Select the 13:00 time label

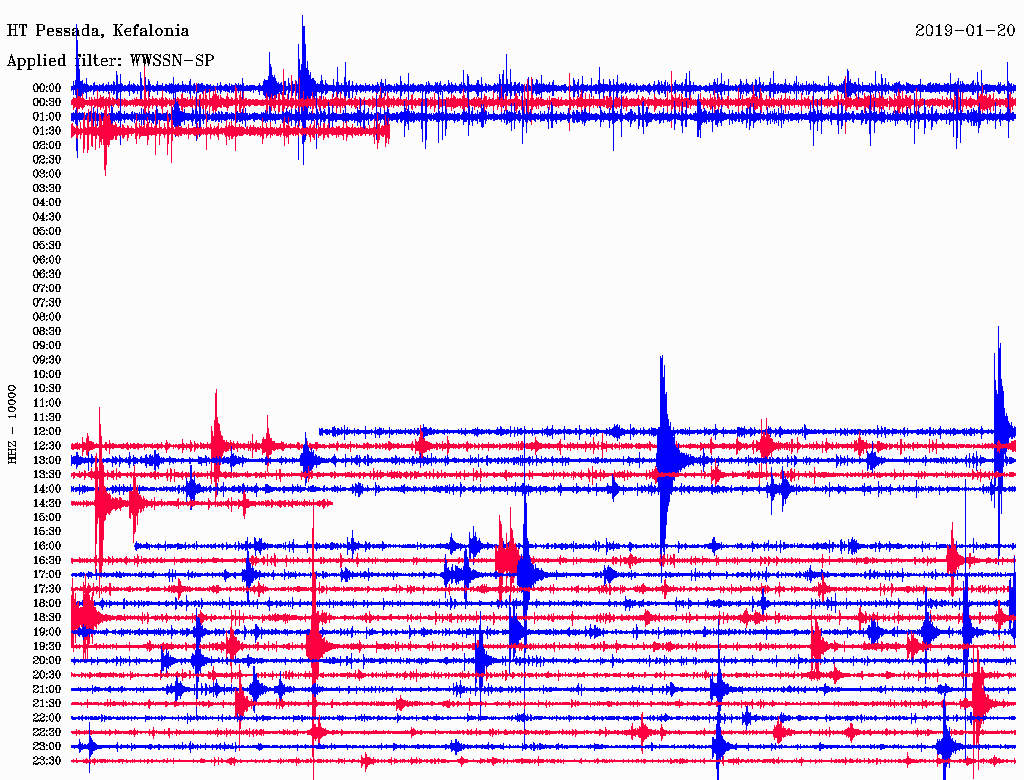coord(47,461)
